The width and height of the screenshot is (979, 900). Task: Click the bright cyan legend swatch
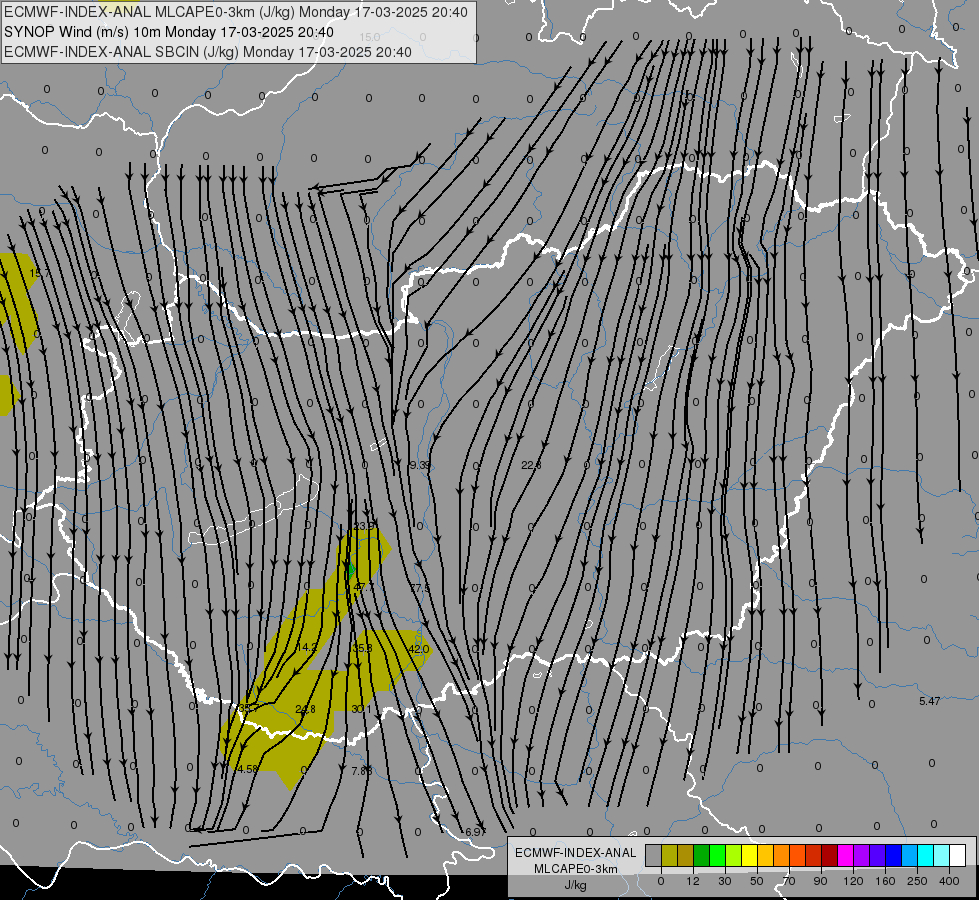tap(926, 855)
